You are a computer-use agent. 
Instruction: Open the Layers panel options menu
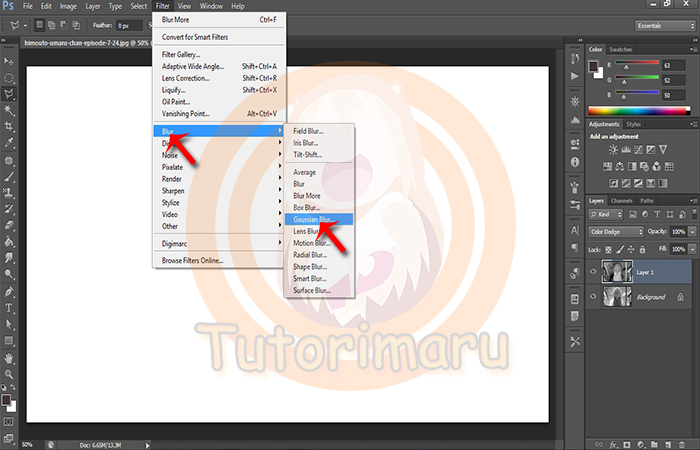click(694, 200)
